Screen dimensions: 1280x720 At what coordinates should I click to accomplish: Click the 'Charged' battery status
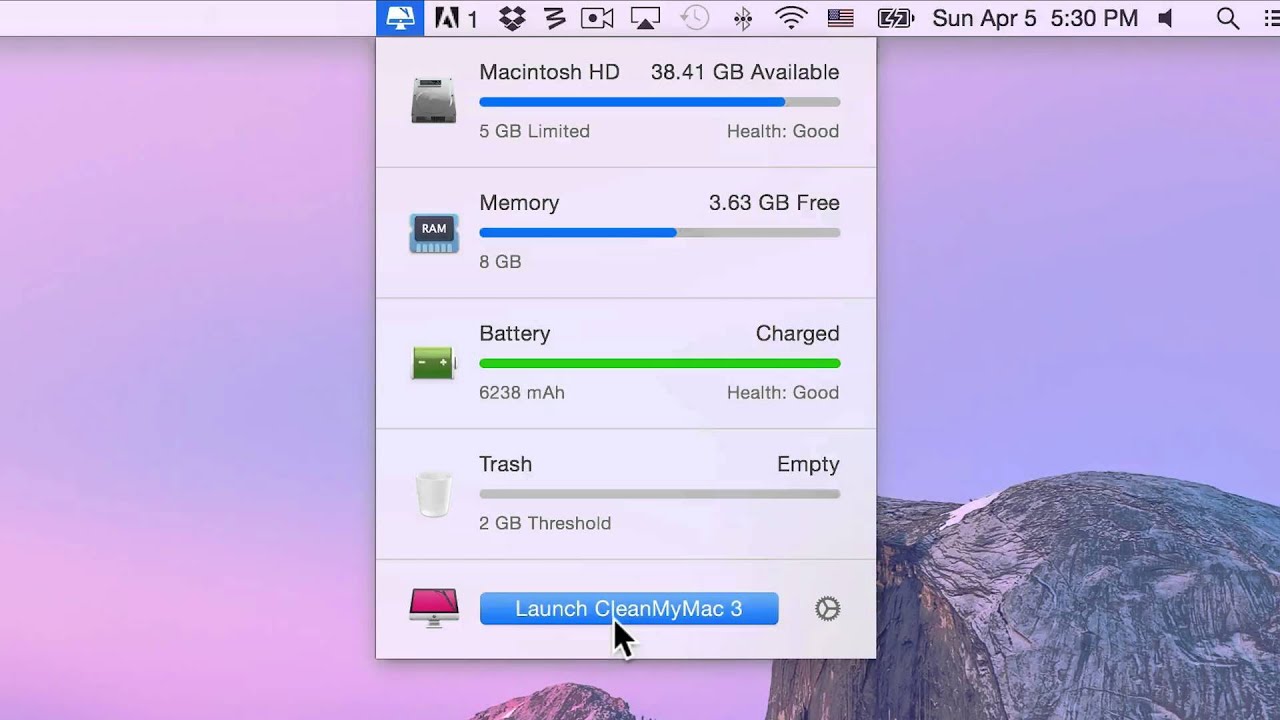click(x=797, y=334)
